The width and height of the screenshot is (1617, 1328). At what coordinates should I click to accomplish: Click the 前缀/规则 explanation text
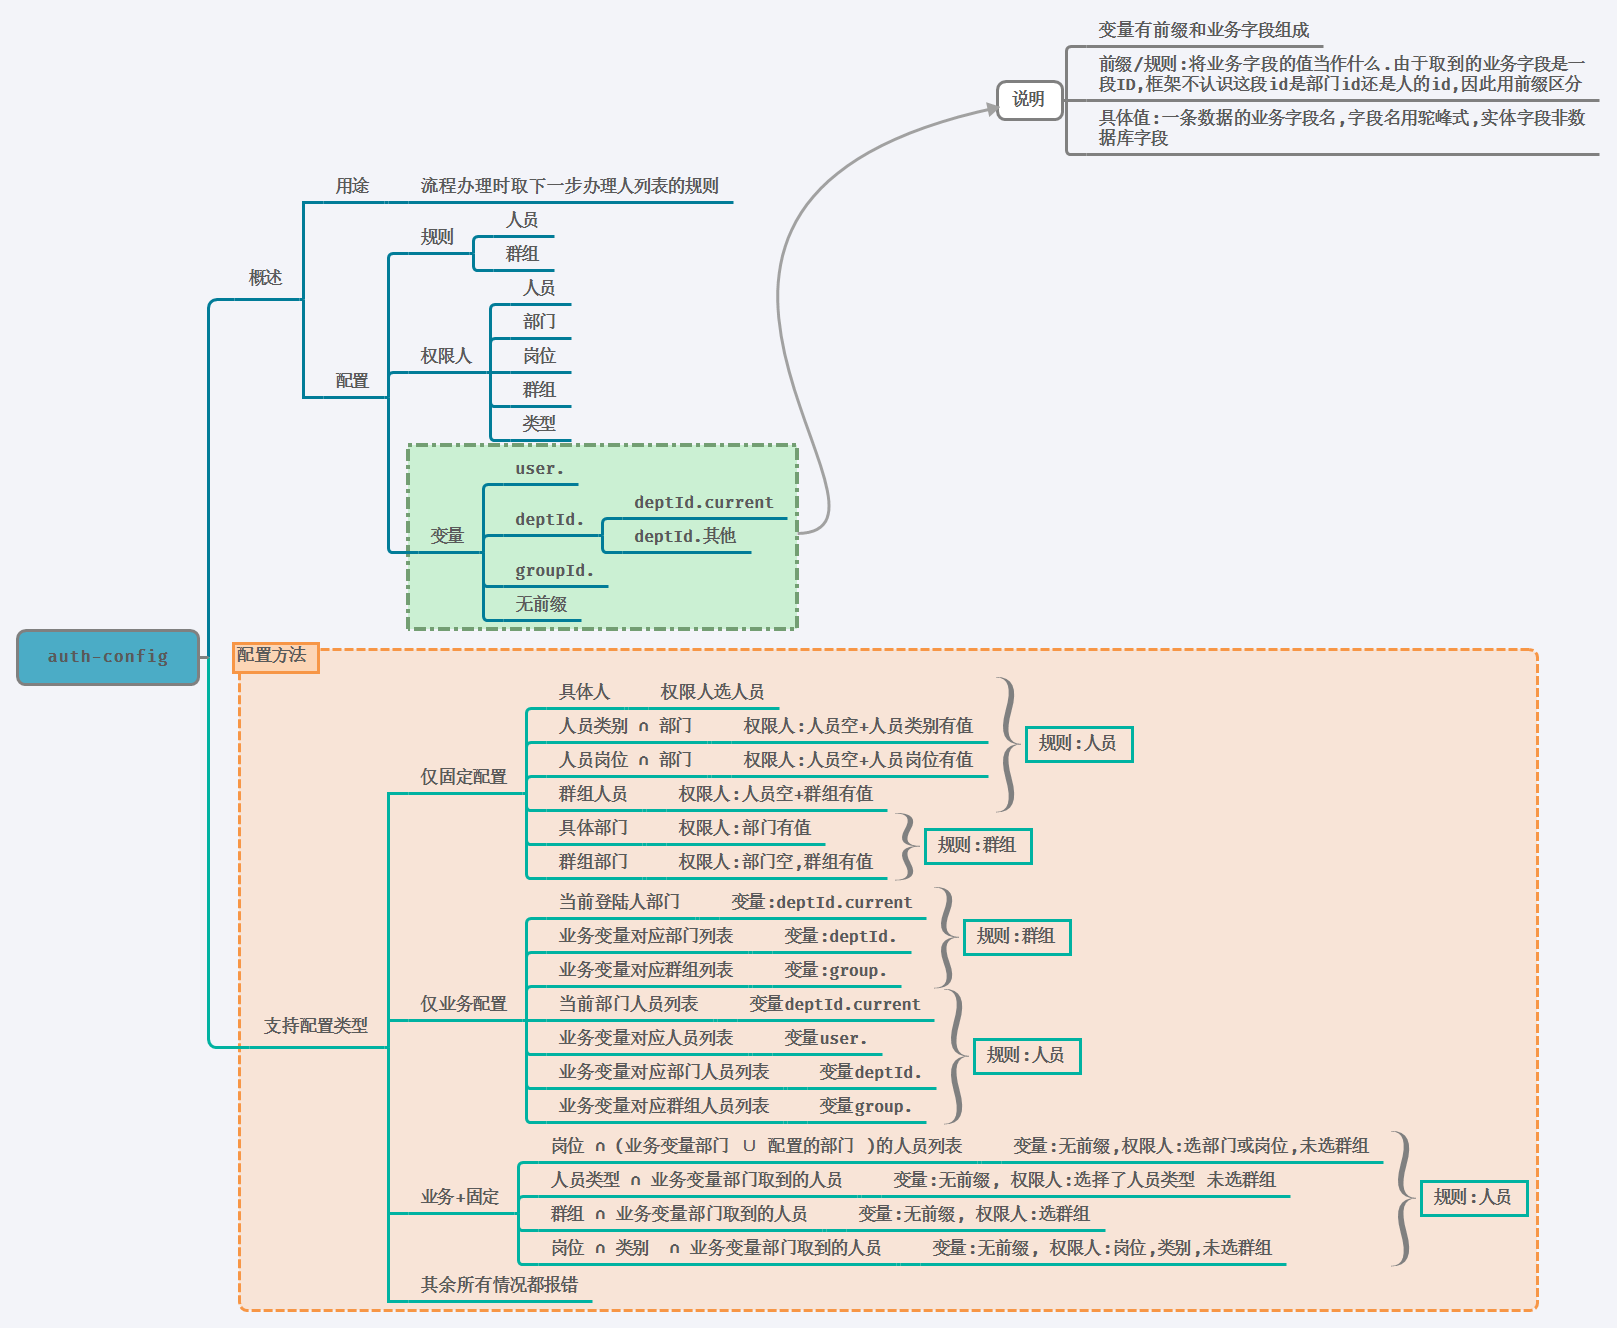click(1341, 74)
